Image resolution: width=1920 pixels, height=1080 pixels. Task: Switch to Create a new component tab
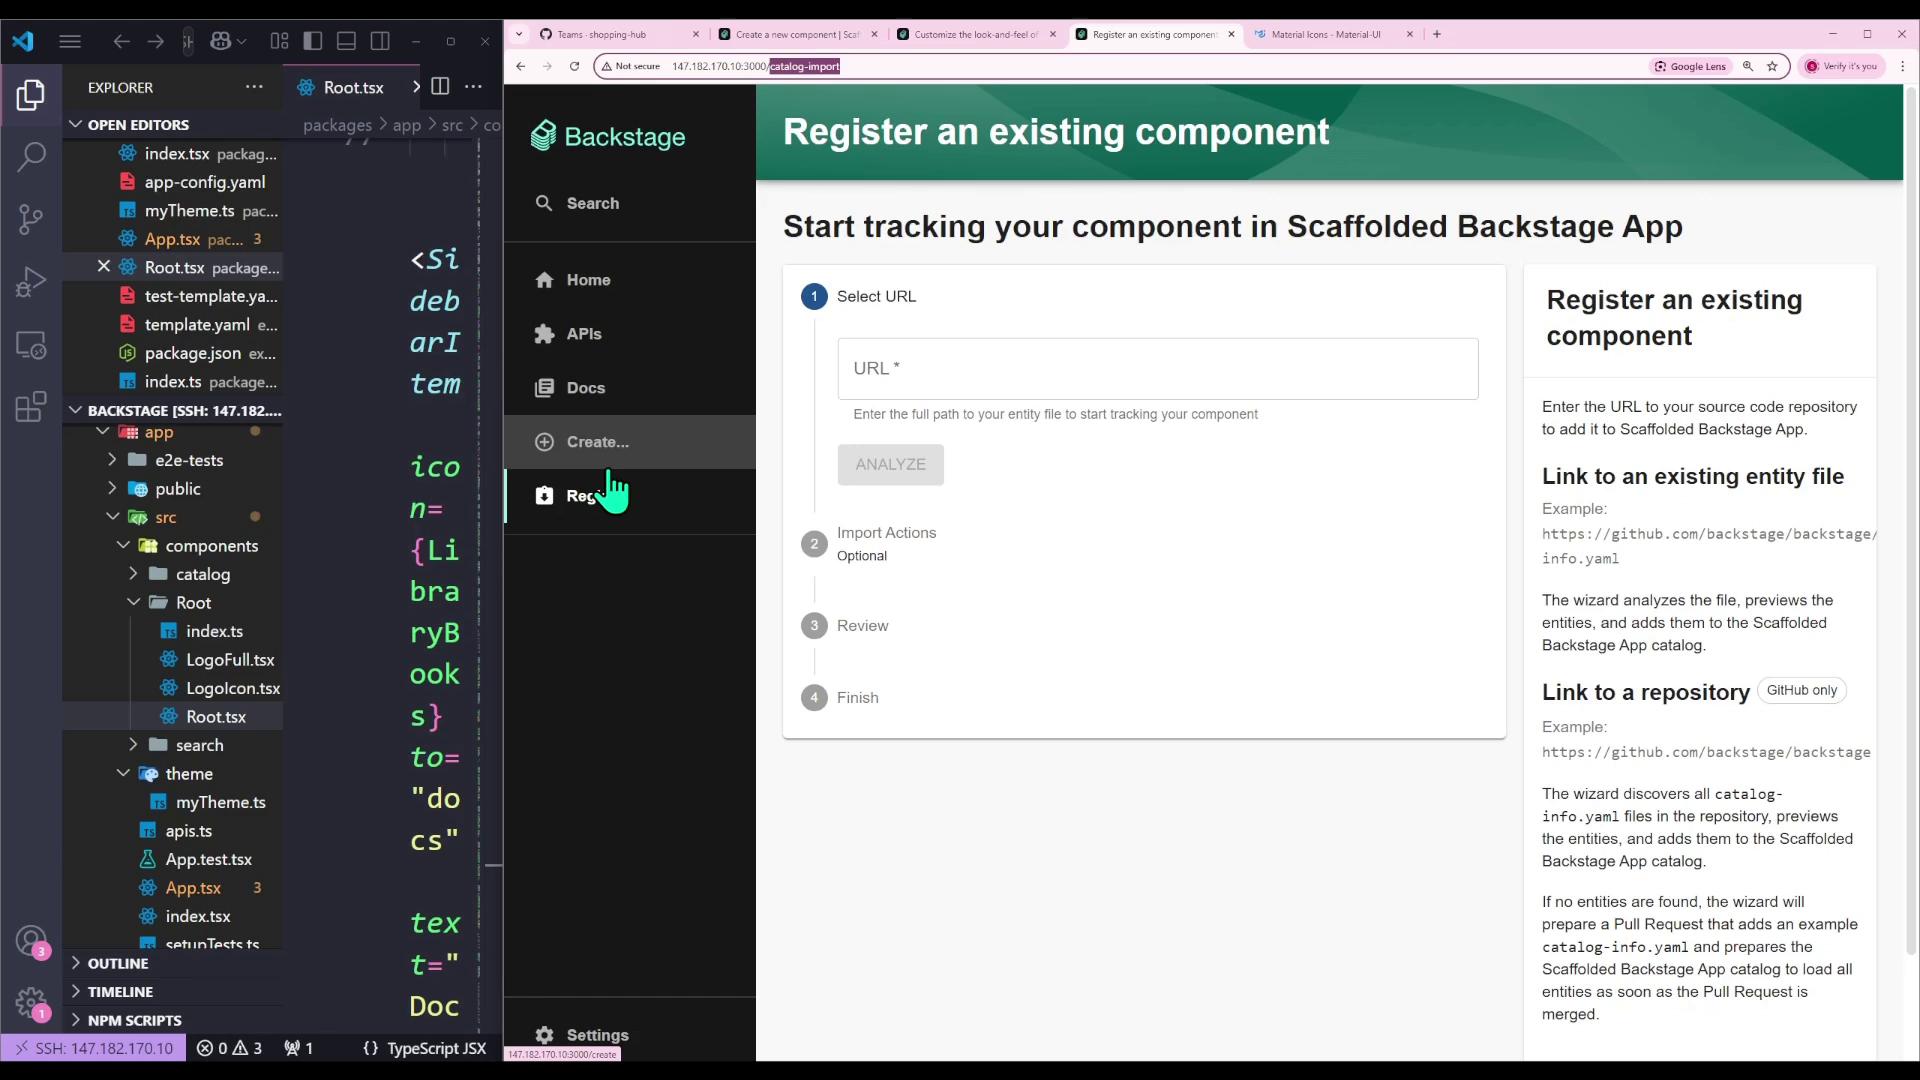point(798,34)
